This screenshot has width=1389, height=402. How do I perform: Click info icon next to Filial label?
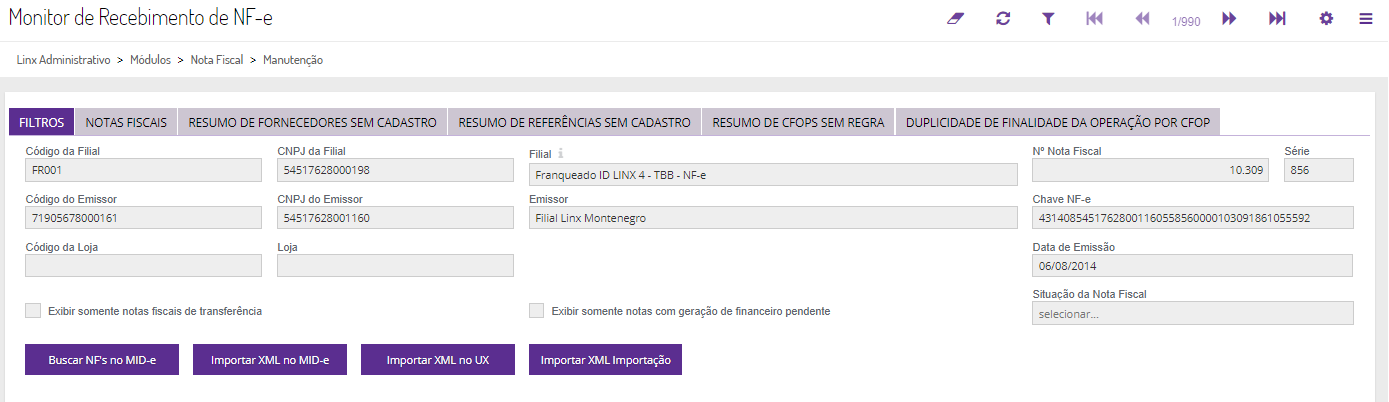click(x=561, y=154)
